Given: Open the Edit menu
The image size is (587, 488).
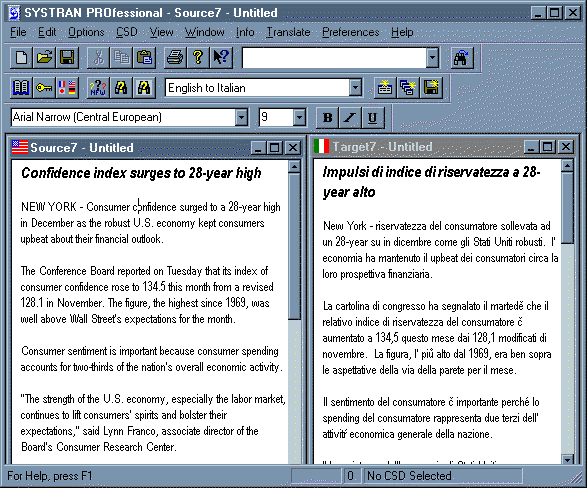Looking at the screenshot, I should (x=47, y=32).
